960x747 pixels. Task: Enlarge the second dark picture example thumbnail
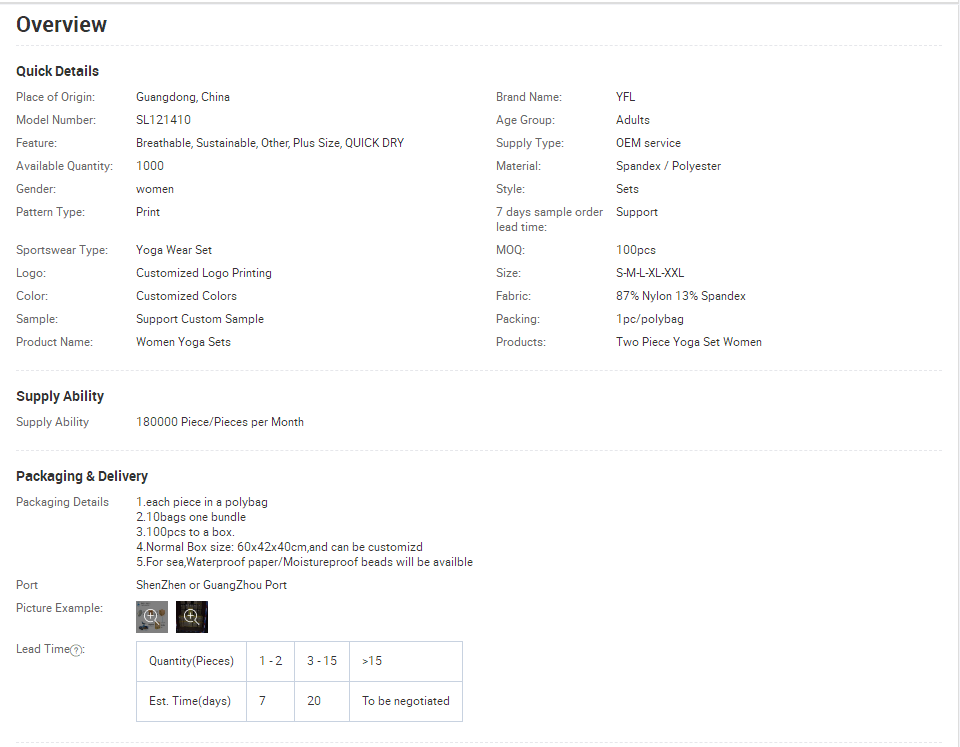[192, 617]
